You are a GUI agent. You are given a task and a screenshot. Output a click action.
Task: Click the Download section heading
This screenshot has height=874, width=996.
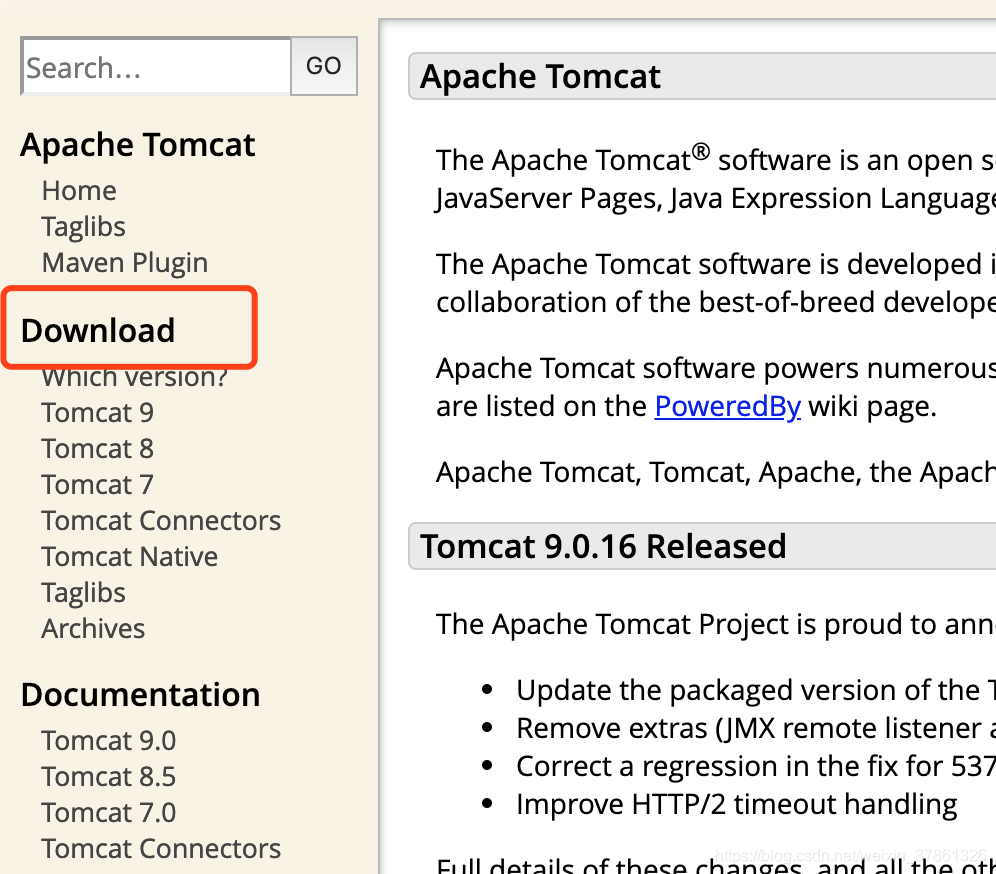click(98, 331)
